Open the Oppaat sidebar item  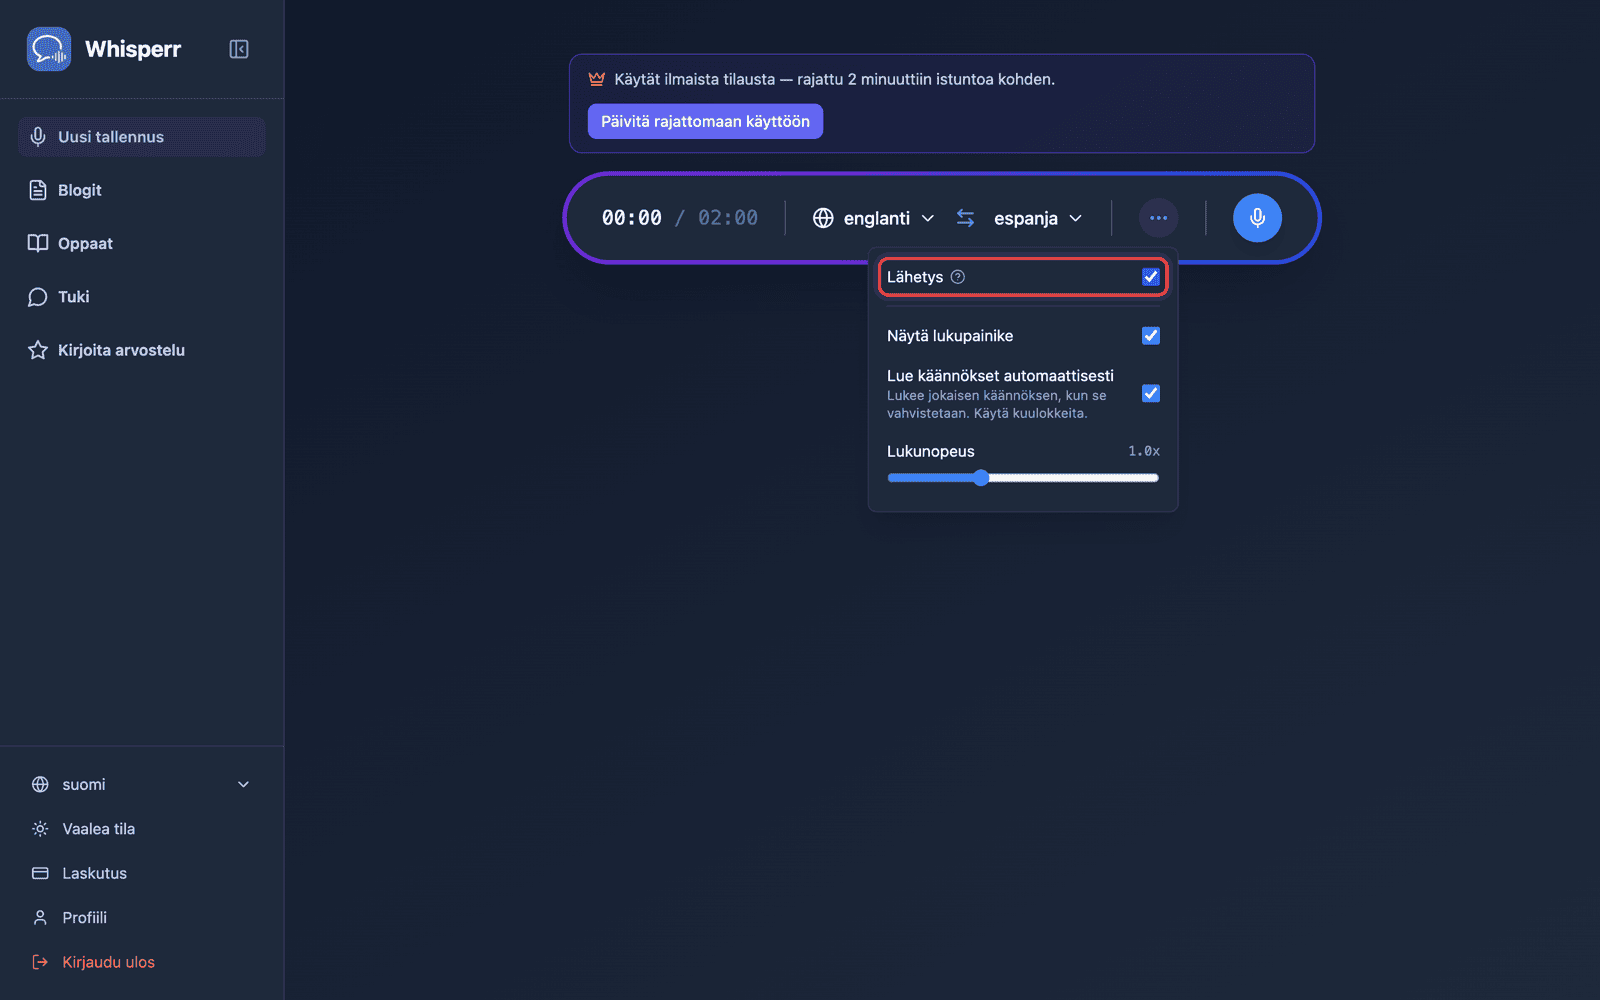[141, 243]
